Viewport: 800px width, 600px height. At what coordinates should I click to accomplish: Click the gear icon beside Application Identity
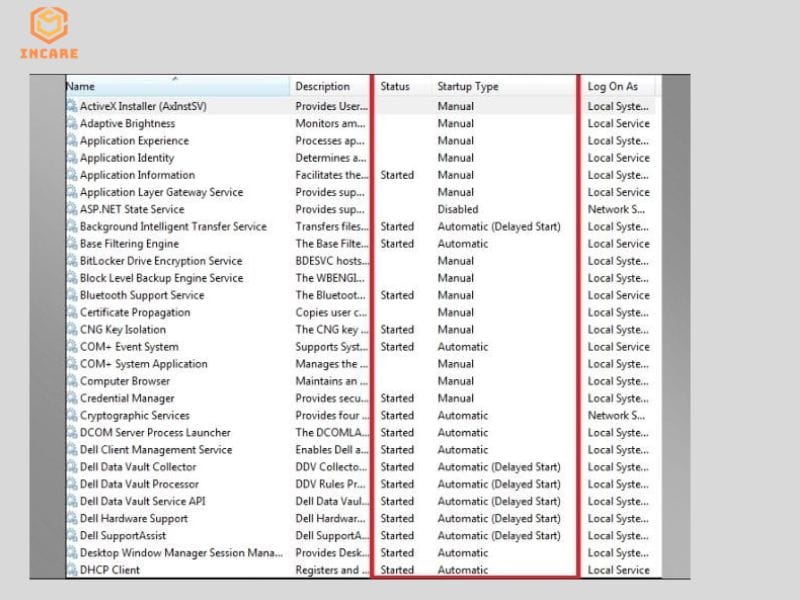pyautogui.click(x=72, y=158)
